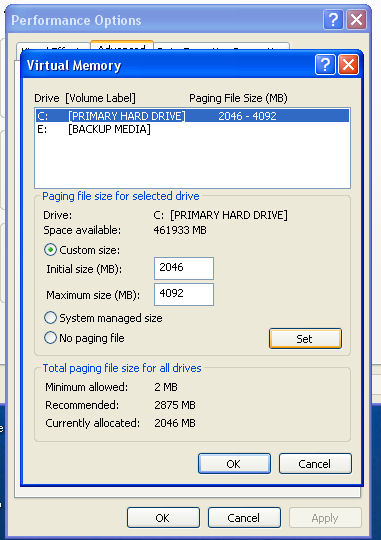Click the 461933 MB space available value
The height and width of the screenshot is (540, 381).
click(x=180, y=230)
